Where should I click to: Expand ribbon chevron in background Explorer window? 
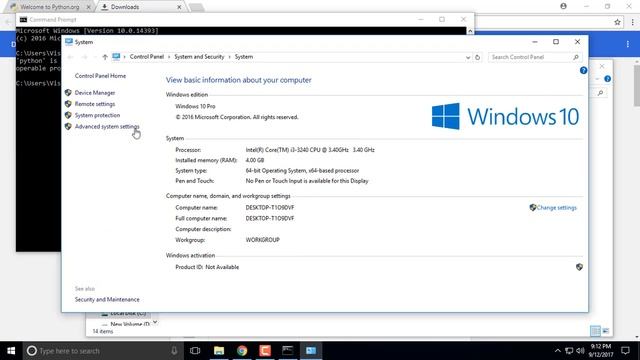coord(598,79)
